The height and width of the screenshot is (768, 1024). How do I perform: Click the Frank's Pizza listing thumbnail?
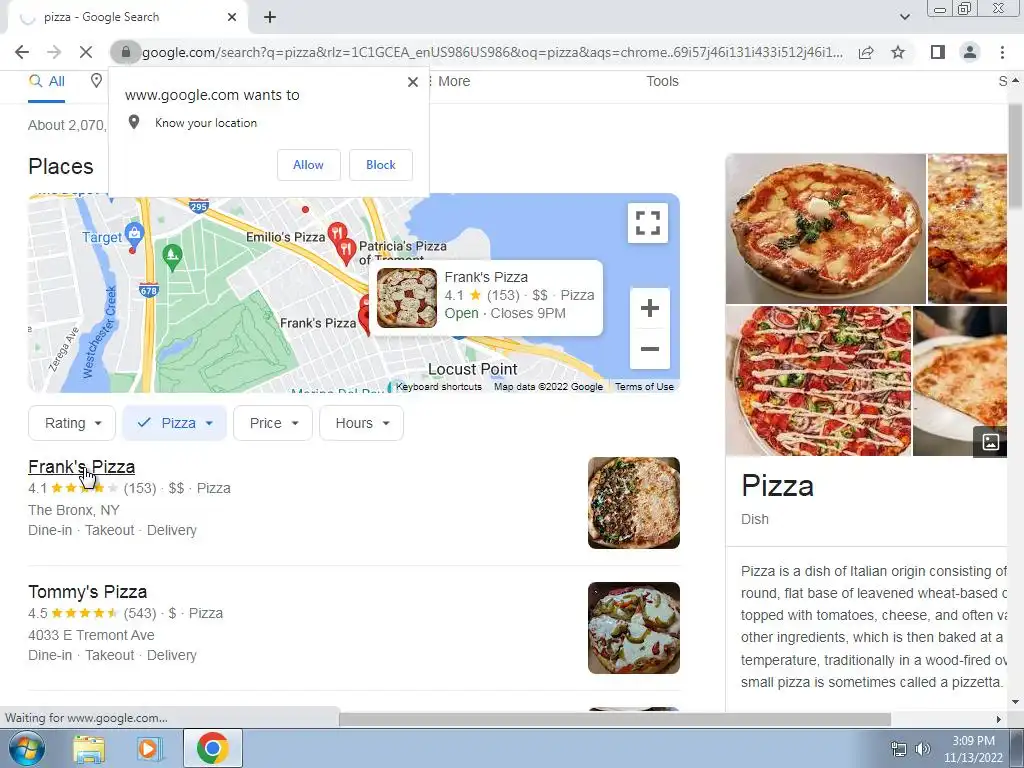point(633,503)
